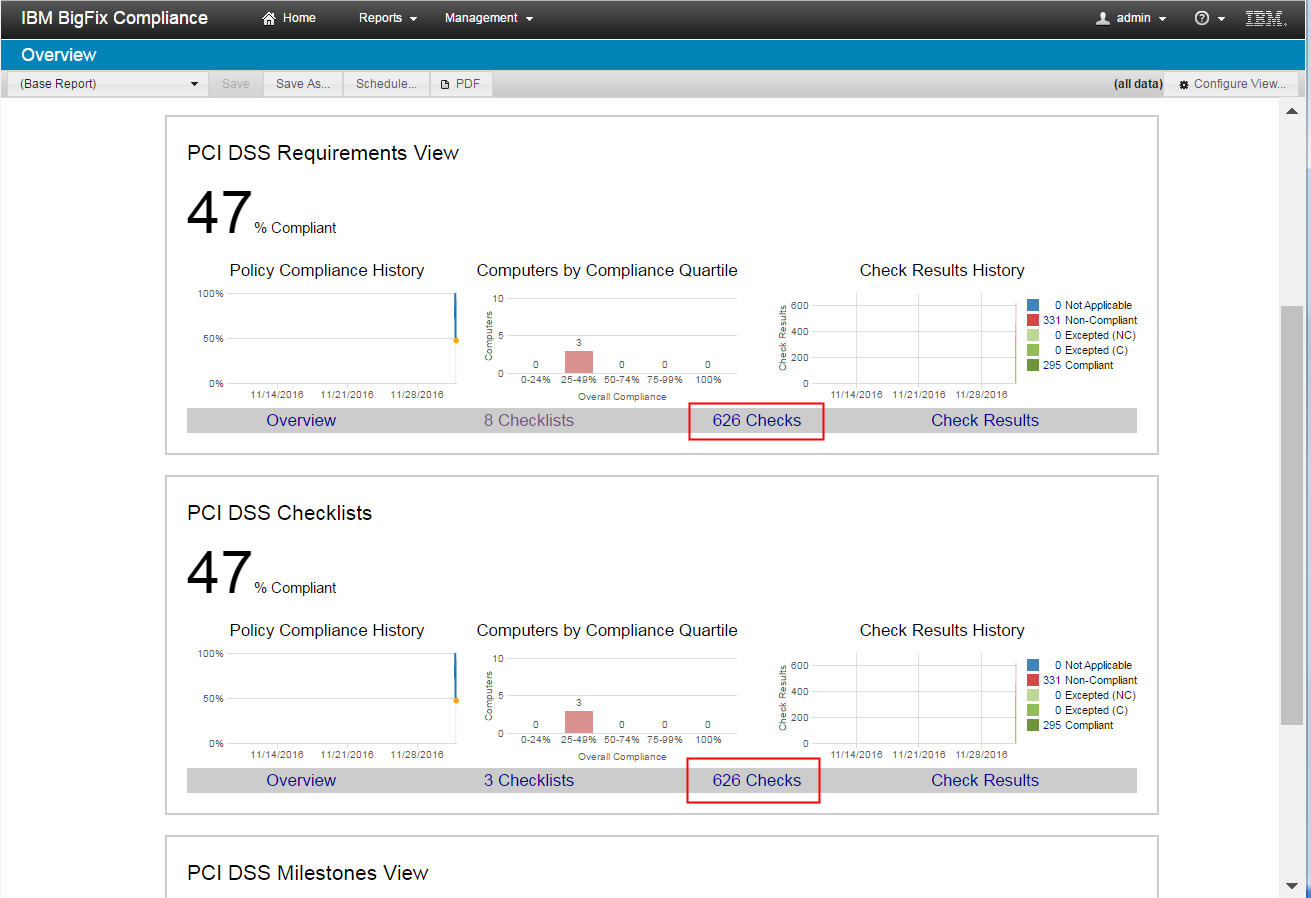This screenshot has width=1311, height=898.
Task: Click Save As button
Action: (x=303, y=84)
